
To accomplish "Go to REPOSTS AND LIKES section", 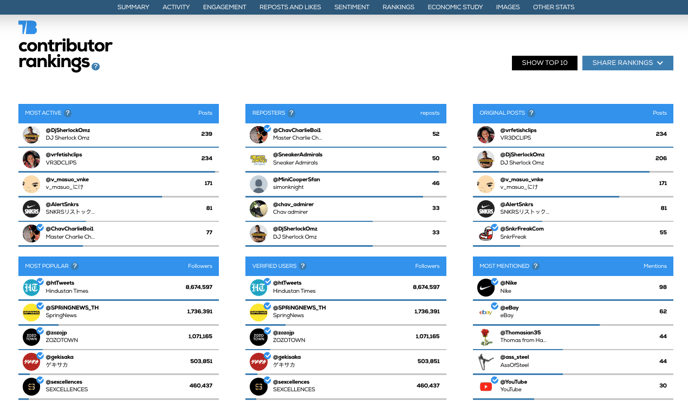I will (290, 7).
